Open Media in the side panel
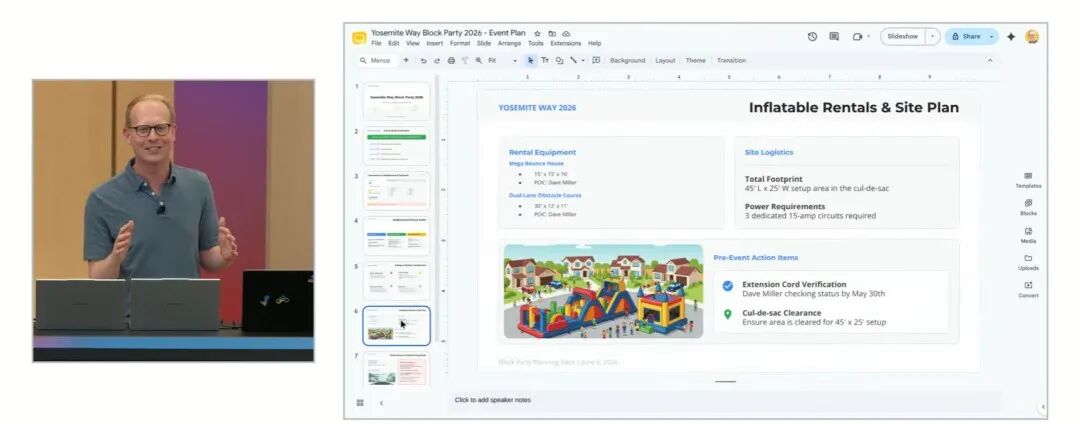Screen dimensions: 1080x424 [1028, 235]
